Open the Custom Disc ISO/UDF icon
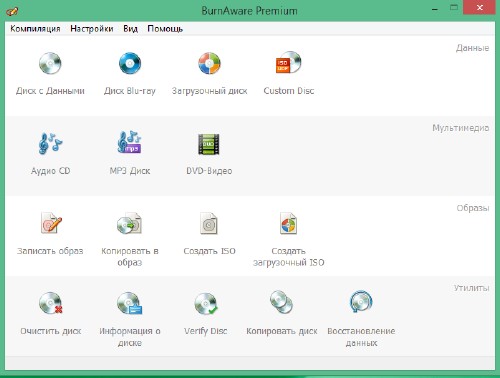 (289, 62)
